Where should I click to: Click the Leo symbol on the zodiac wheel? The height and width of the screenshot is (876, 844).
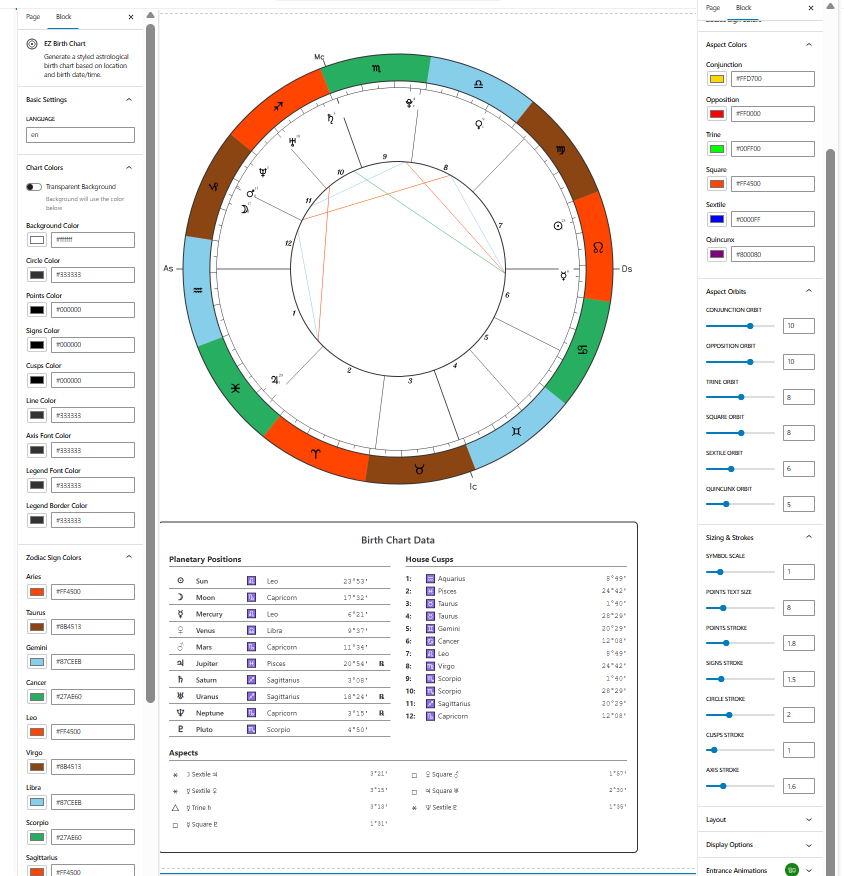[598, 246]
